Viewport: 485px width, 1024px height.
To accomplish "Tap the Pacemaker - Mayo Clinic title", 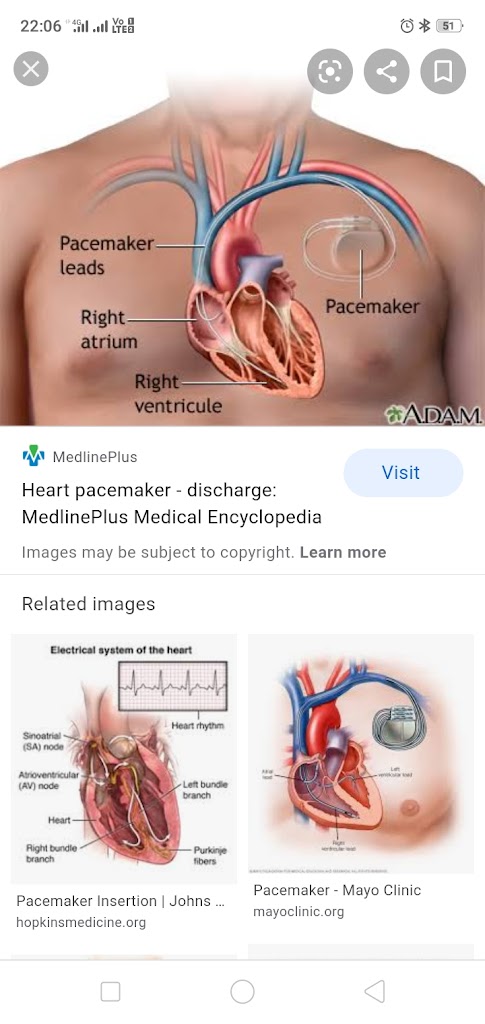I will pos(337,890).
